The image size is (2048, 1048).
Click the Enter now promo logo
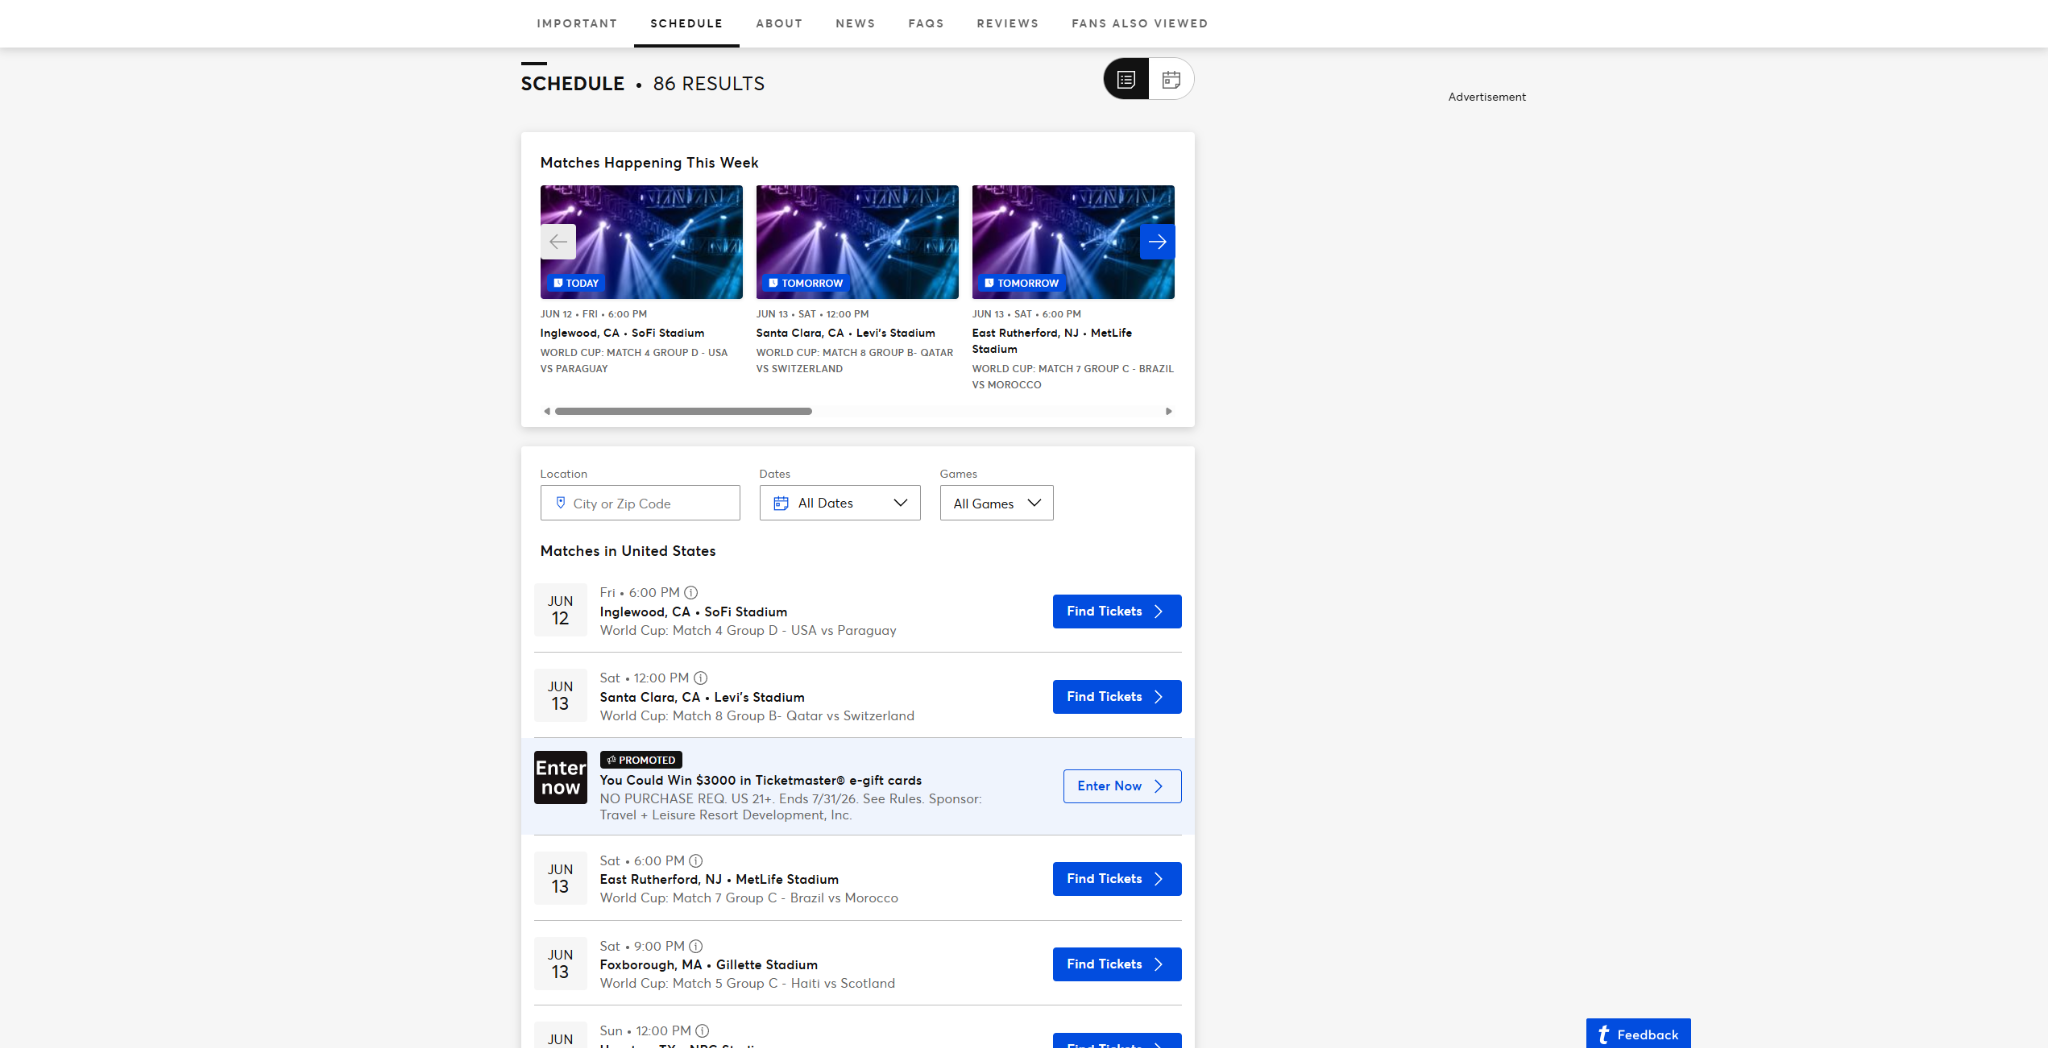click(x=561, y=777)
